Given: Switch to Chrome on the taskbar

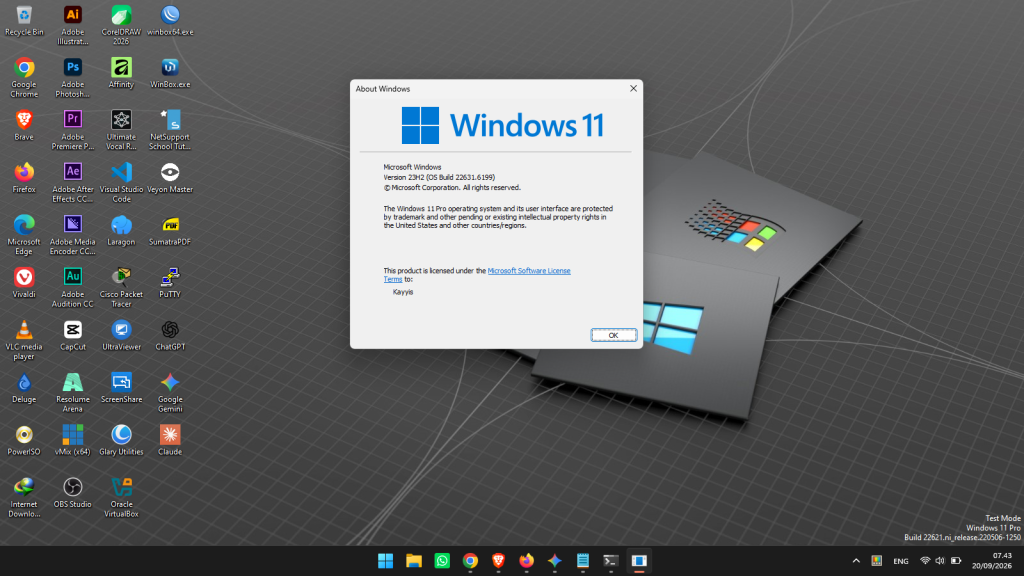Looking at the screenshot, I should pyautogui.click(x=470, y=561).
